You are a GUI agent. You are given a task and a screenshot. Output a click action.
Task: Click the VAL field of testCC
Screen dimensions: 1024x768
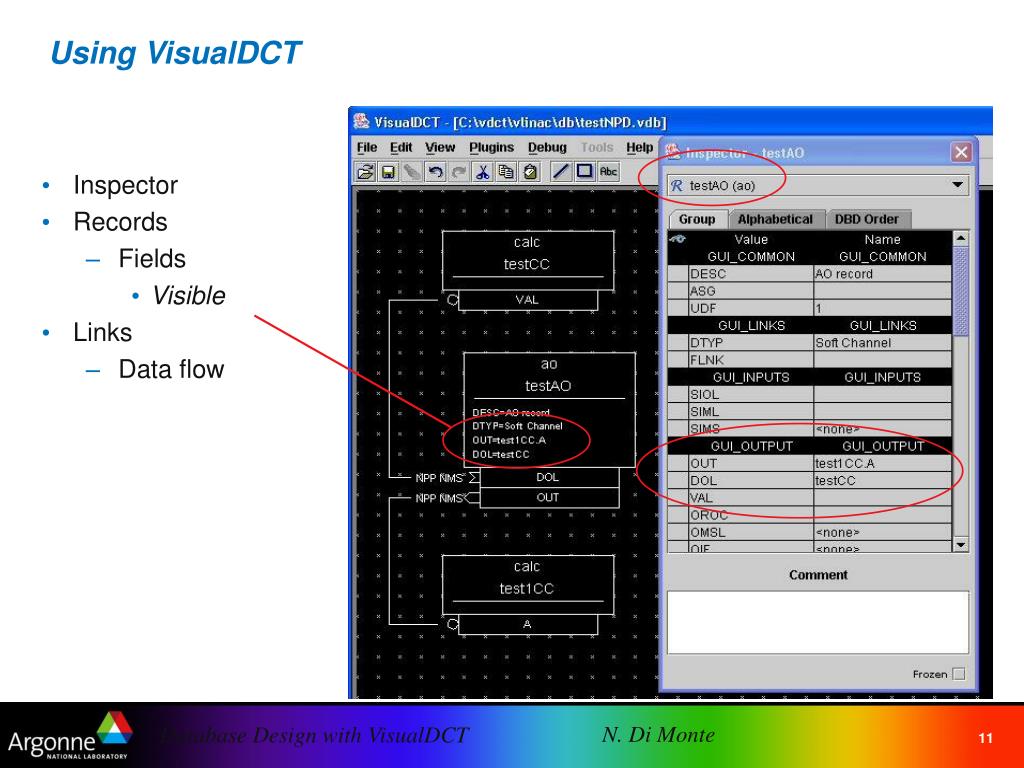pyautogui.click(x=528, y=300)
